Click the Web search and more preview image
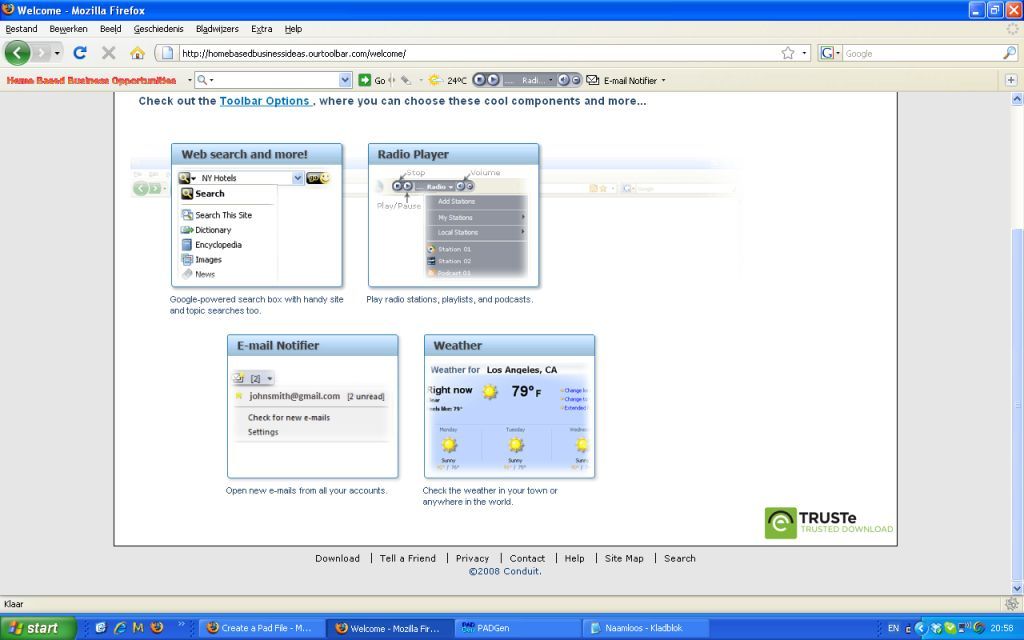This screenshot has height=640, width=1024. [257, 215]
